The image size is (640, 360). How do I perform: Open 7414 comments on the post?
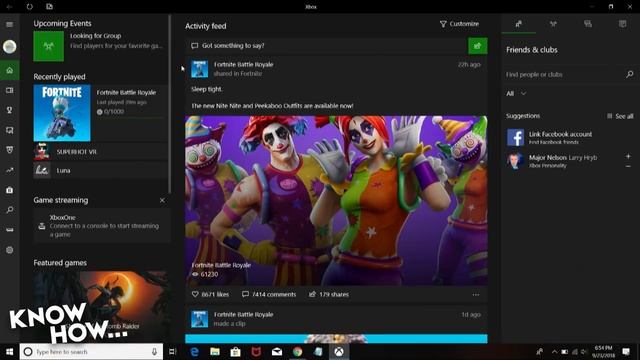269,294
